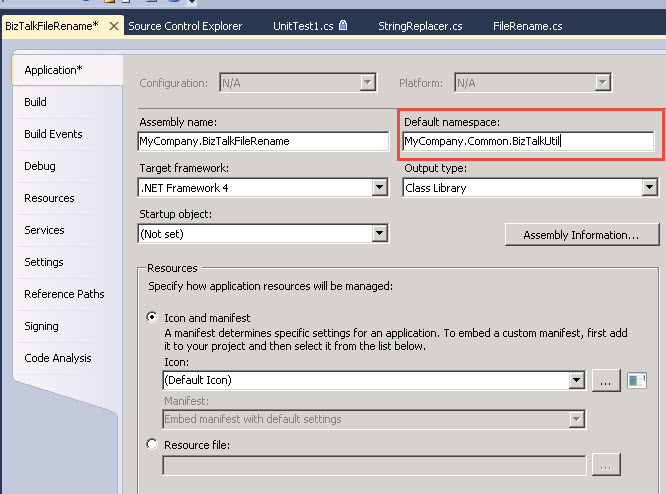Switch to FileRename.cs tab

[x=528, y=26]
